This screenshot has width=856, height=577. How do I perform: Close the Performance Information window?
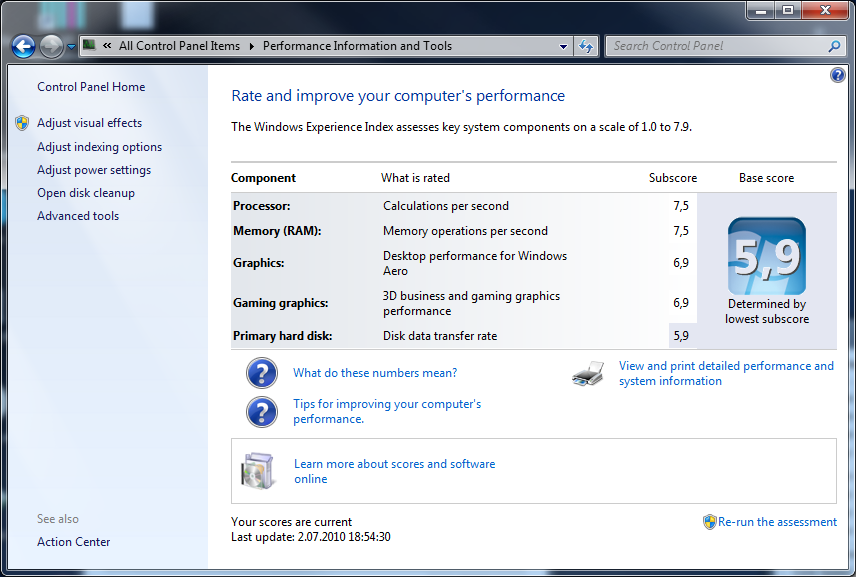pos(825,10)
